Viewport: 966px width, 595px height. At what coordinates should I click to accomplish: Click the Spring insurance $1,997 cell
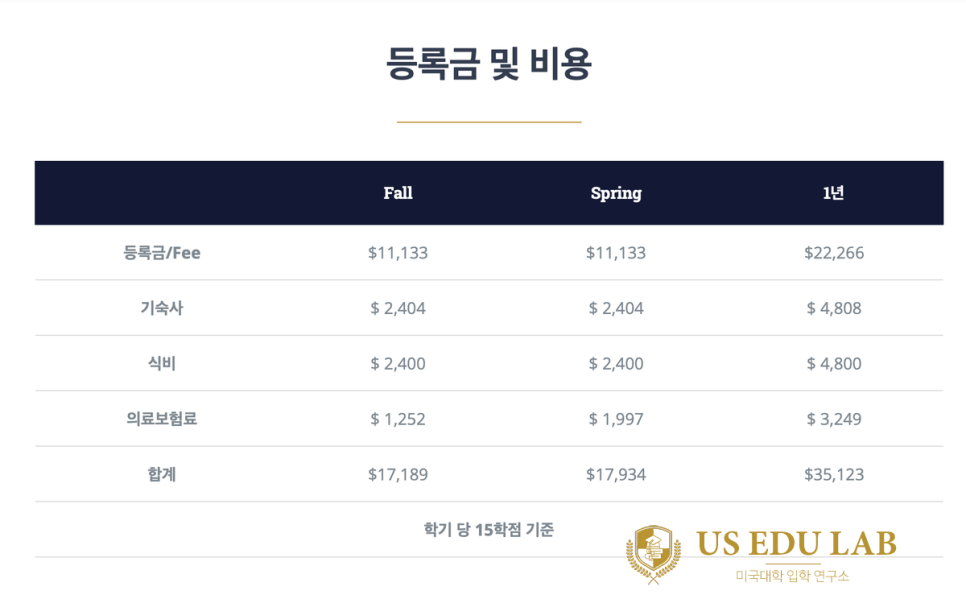616,419
